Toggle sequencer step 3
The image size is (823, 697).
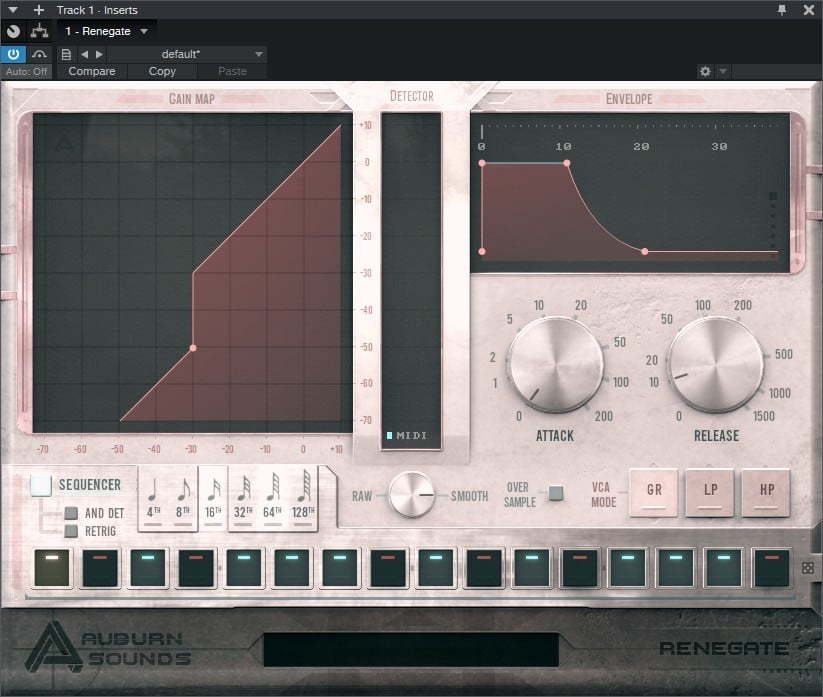point(148,567)
